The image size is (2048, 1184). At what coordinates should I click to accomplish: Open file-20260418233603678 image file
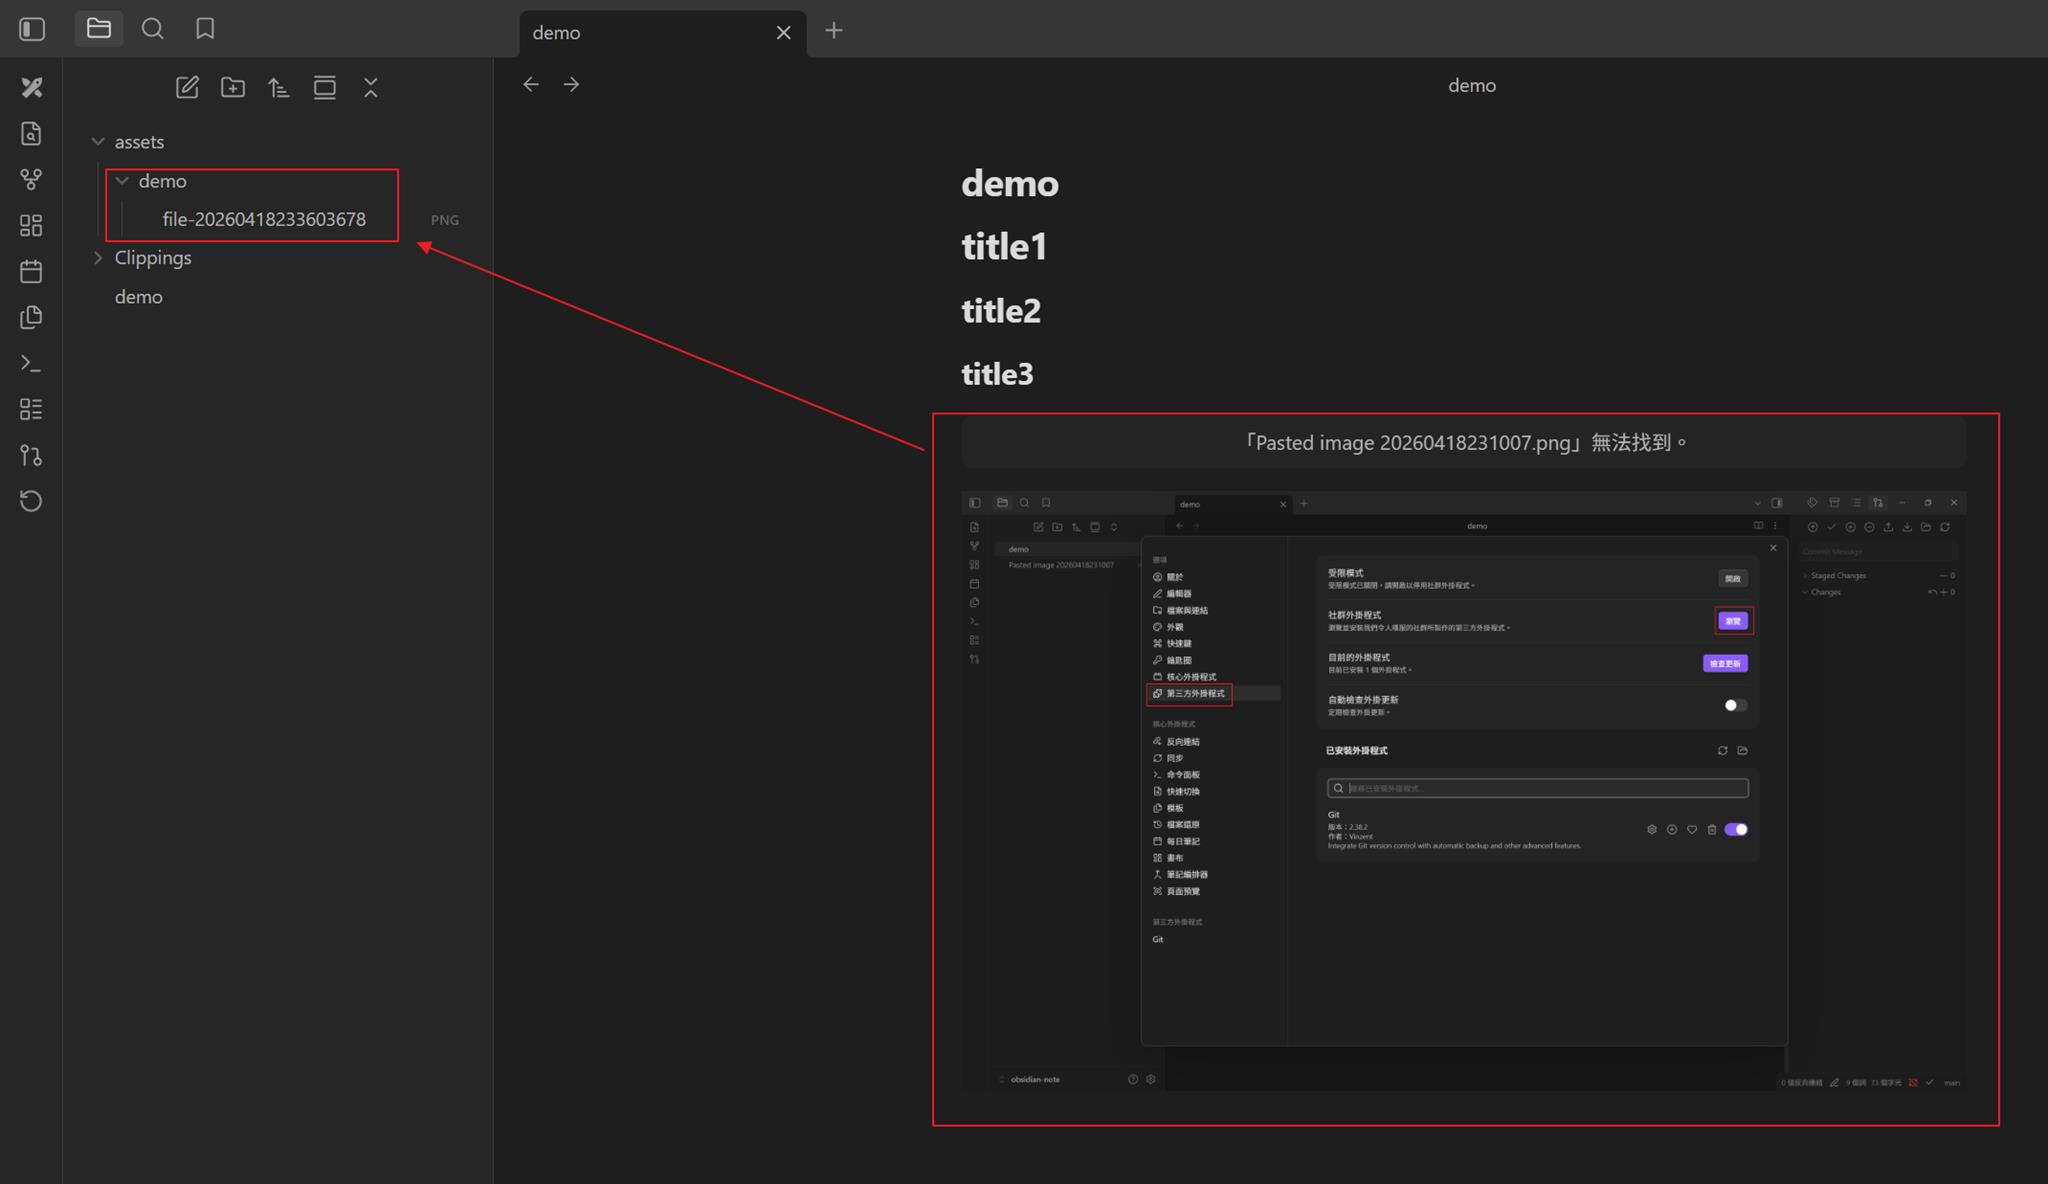coord(264,219)
